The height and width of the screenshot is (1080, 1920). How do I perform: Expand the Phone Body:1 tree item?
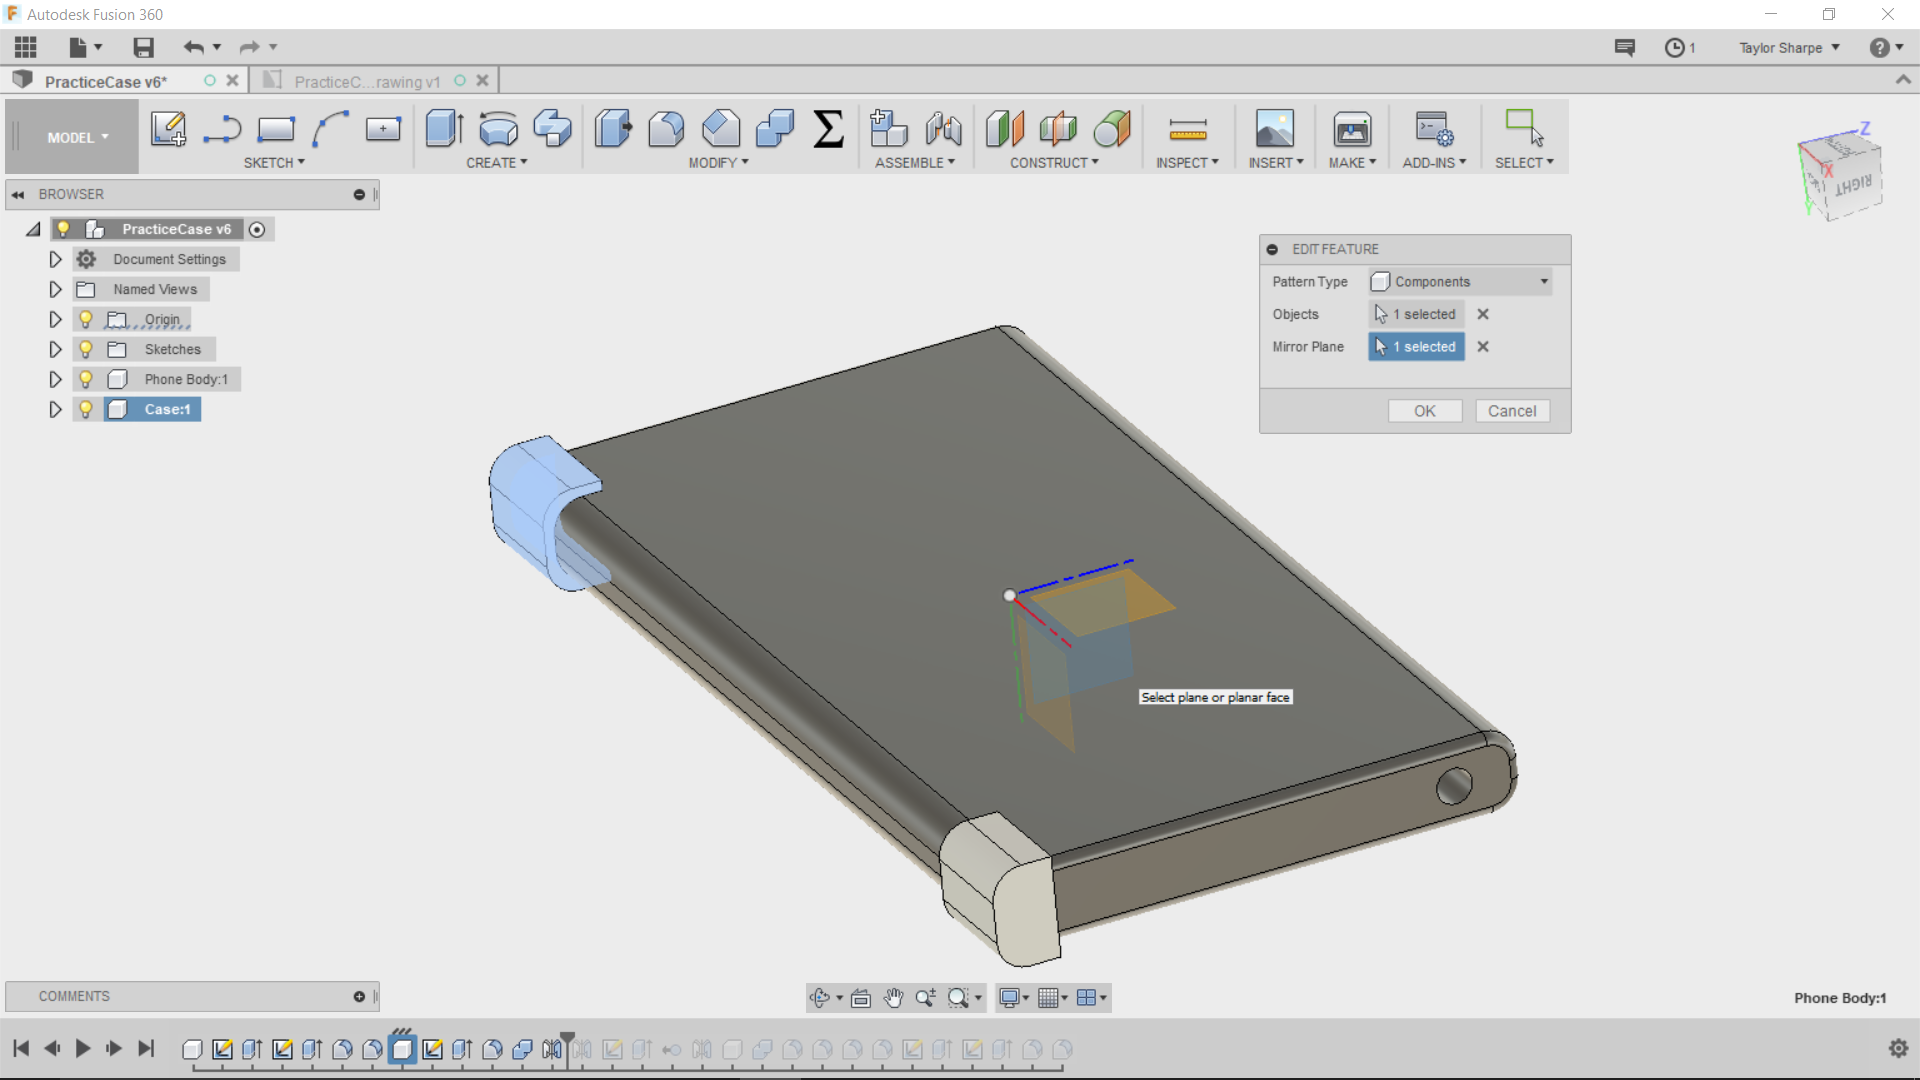(54, 378)
